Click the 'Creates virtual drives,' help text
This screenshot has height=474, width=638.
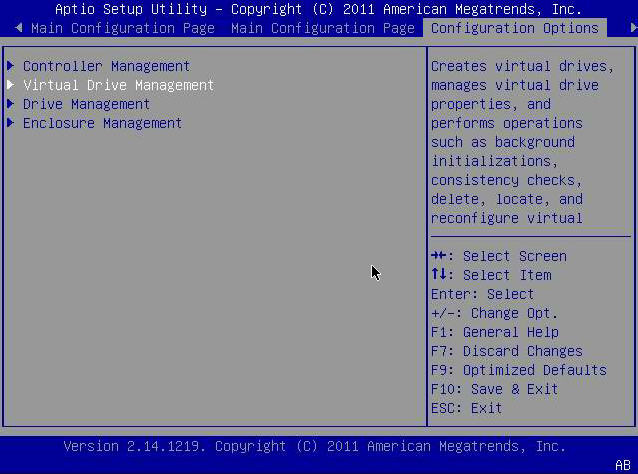[522, 66]
